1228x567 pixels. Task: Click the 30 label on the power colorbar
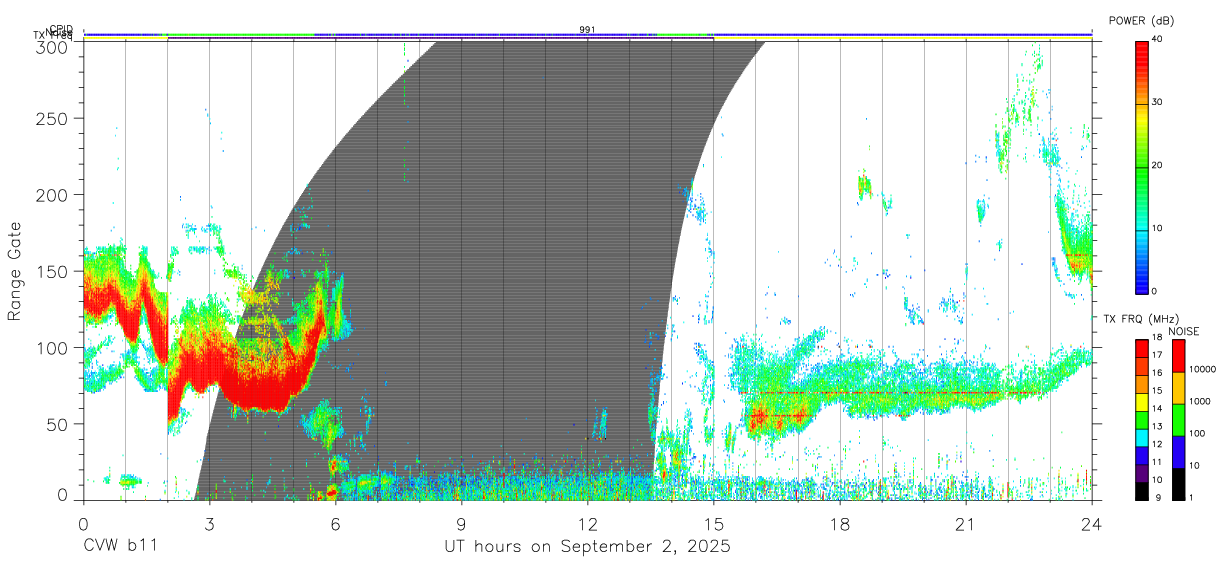(x=1157, y=102)
